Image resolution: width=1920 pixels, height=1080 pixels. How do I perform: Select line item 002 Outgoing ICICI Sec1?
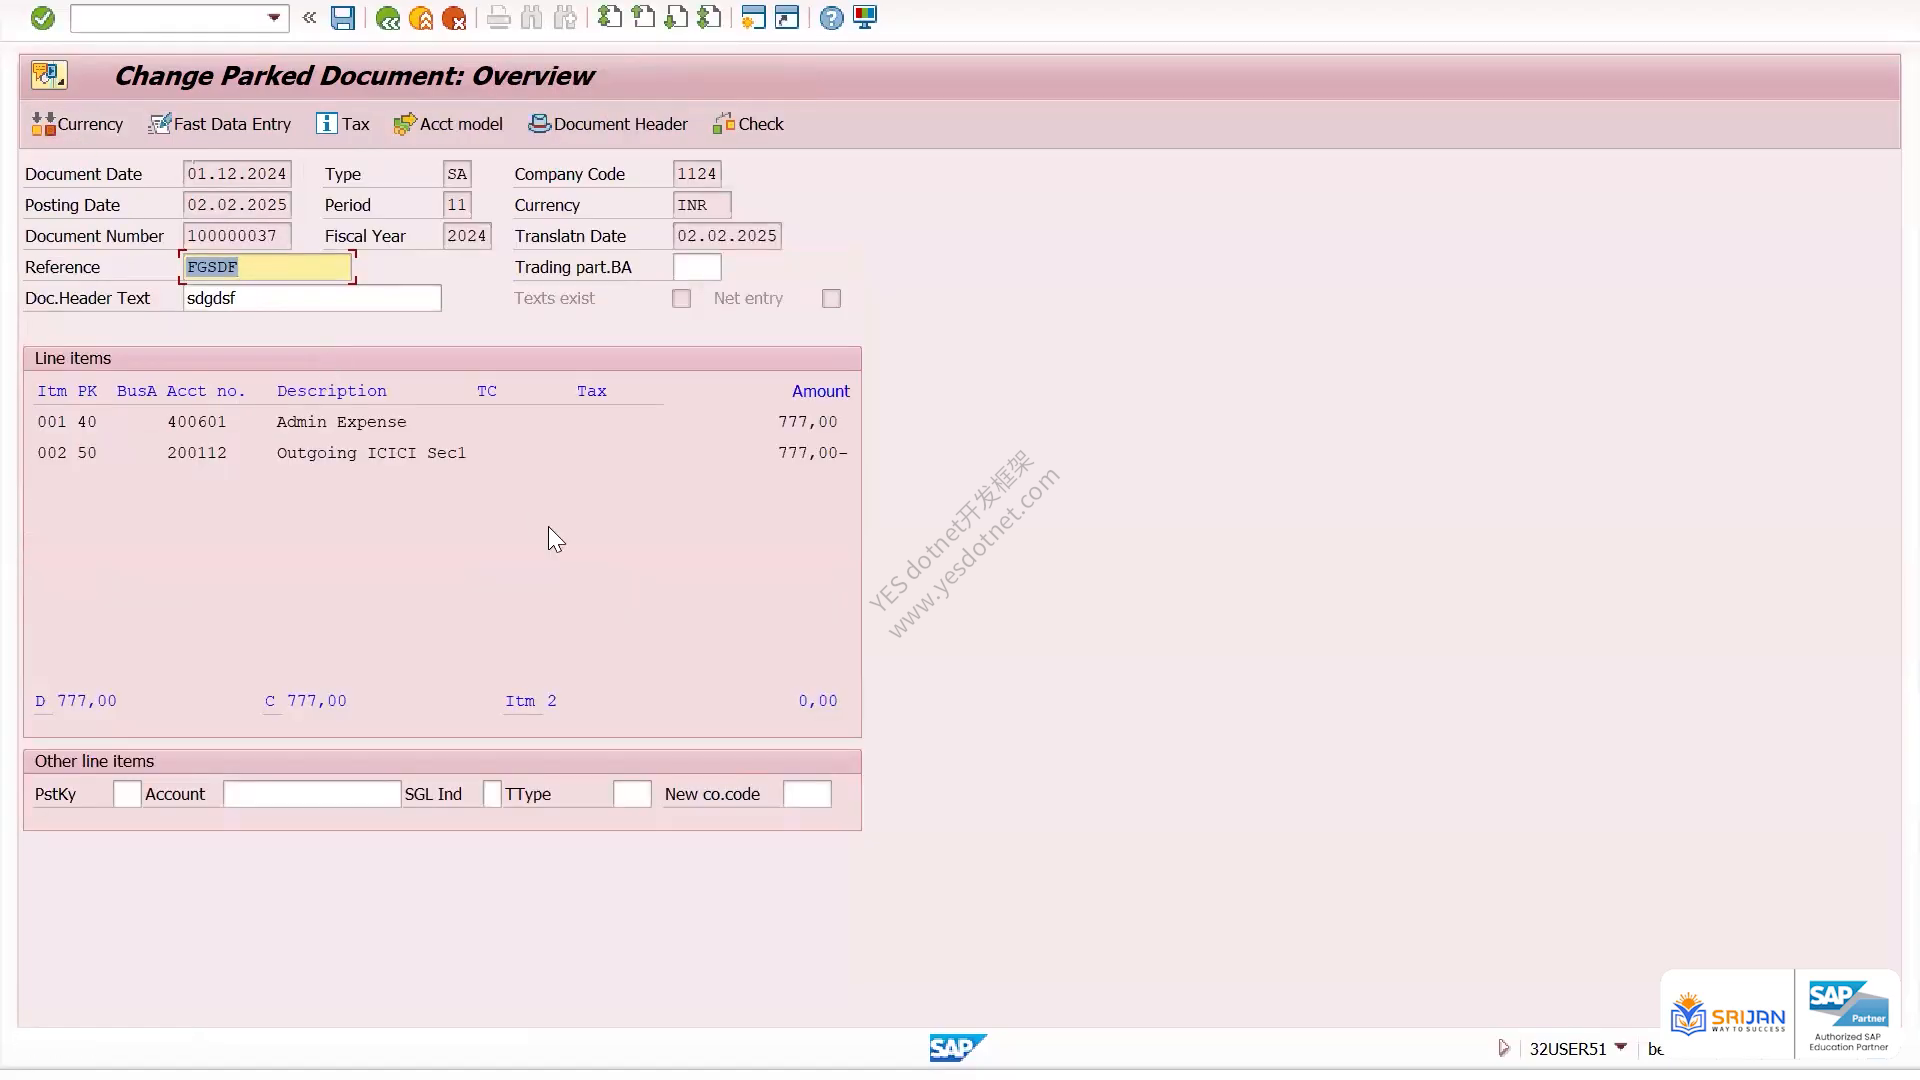(442, 453)
